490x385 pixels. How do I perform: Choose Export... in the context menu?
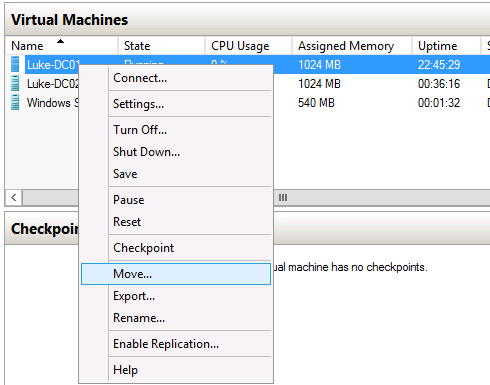[176, 296]
